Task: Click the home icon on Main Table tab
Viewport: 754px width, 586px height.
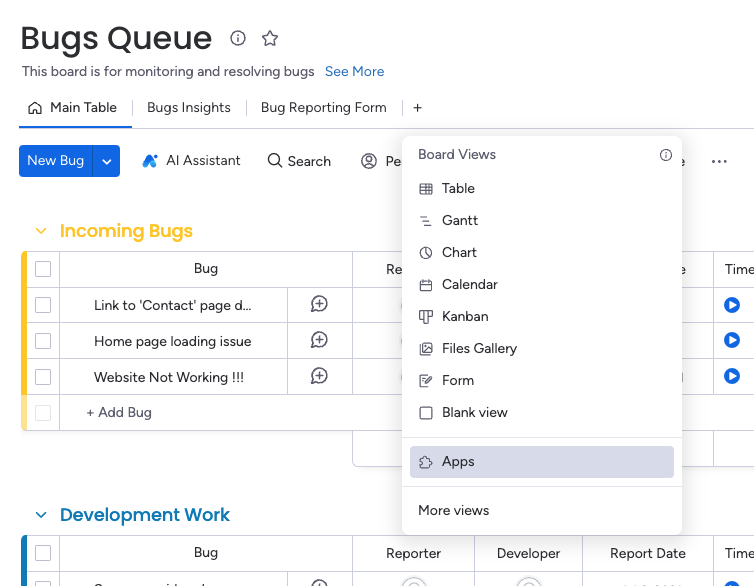Action: (35, 108)
